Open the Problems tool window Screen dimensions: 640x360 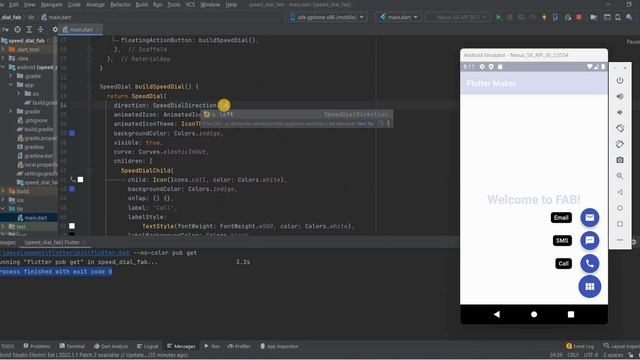coord(37,346)
